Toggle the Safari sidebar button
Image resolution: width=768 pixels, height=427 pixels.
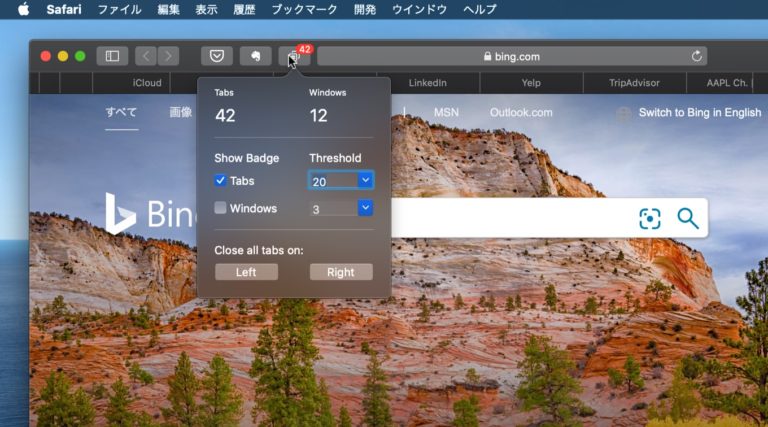[x=112, y=56]
